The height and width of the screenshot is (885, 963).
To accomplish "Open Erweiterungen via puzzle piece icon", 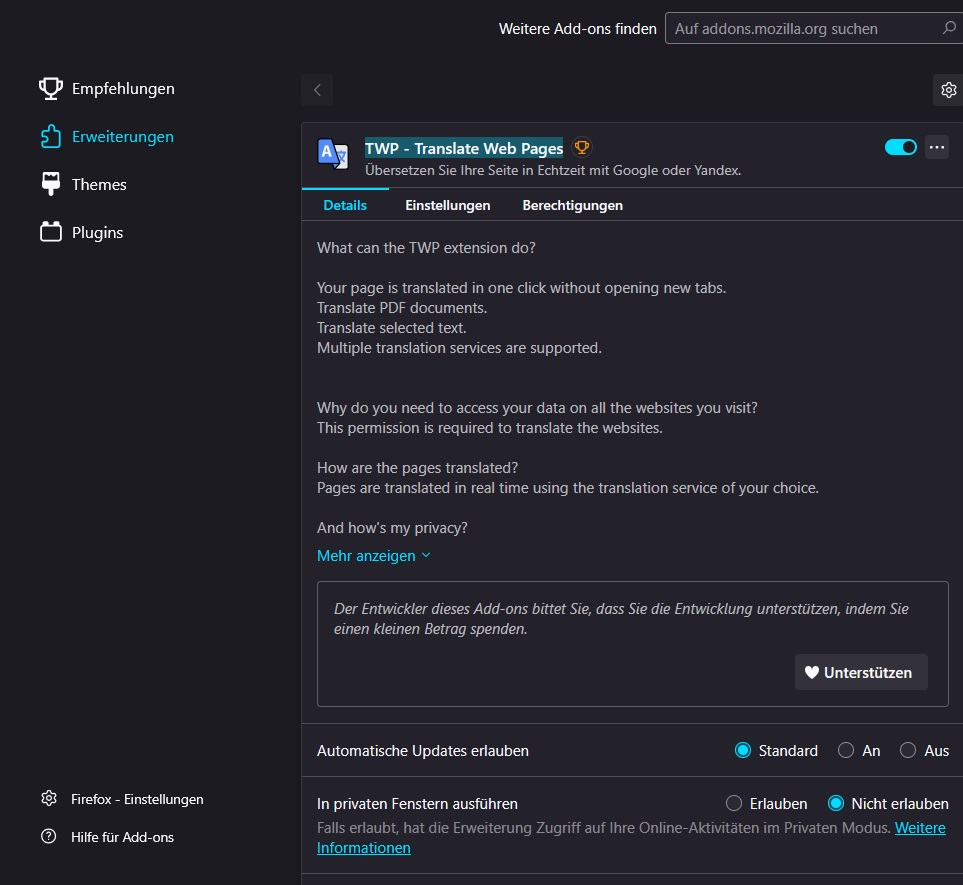I will pos(50,137).
